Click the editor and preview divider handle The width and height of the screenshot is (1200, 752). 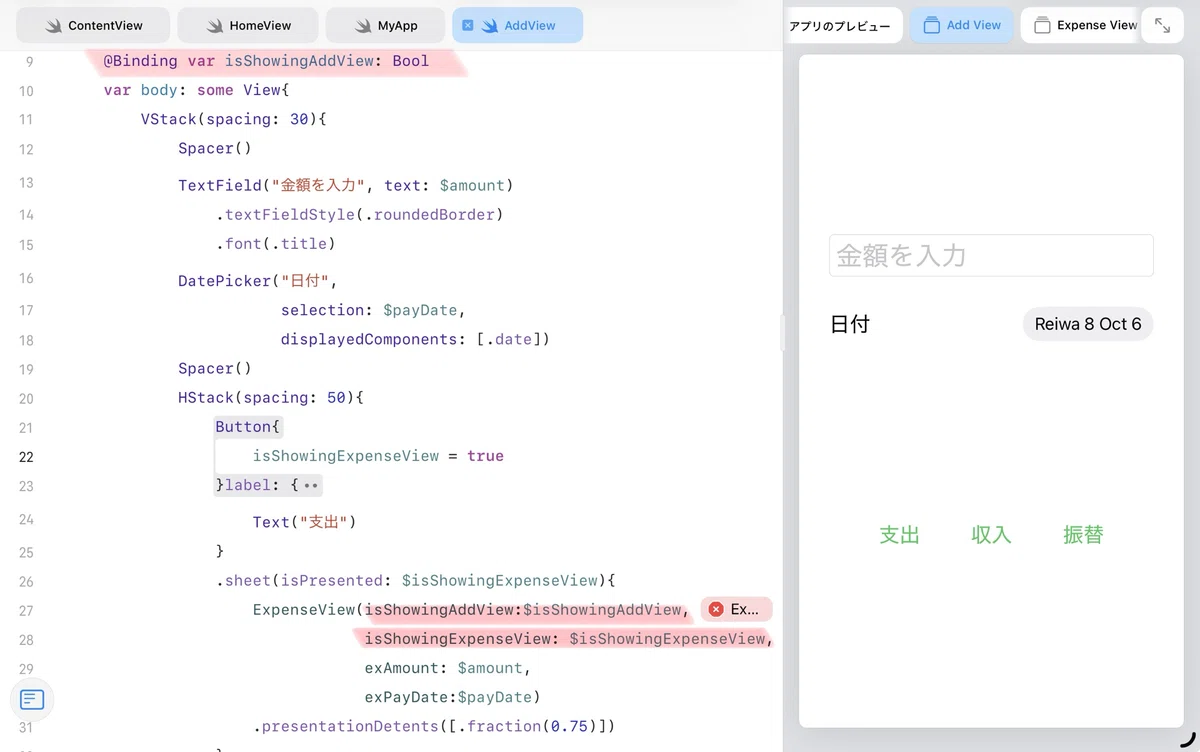(784, 332)
